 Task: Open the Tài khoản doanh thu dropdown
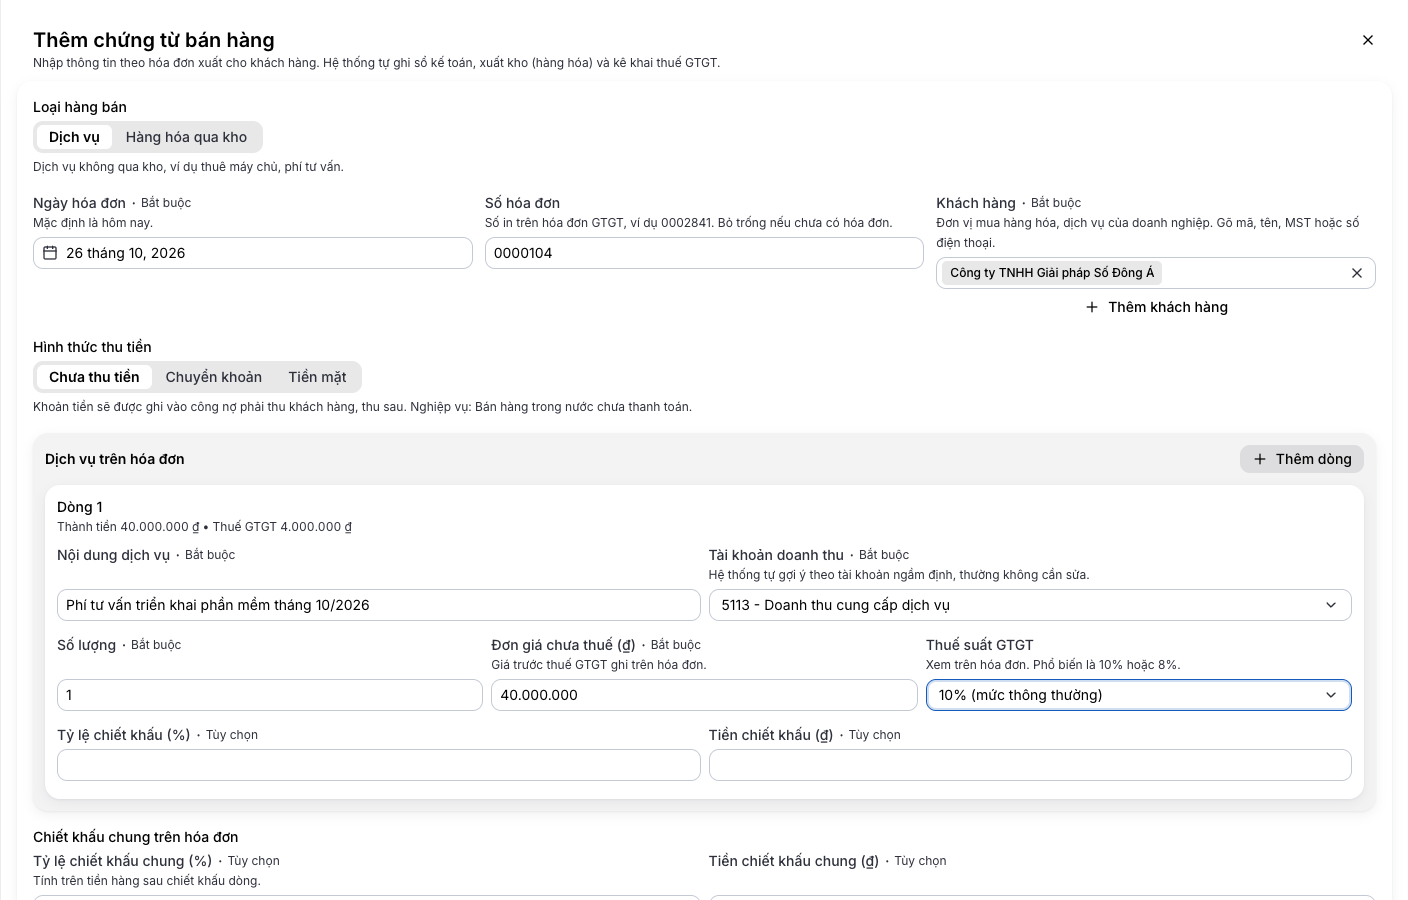coord(1030,605)
